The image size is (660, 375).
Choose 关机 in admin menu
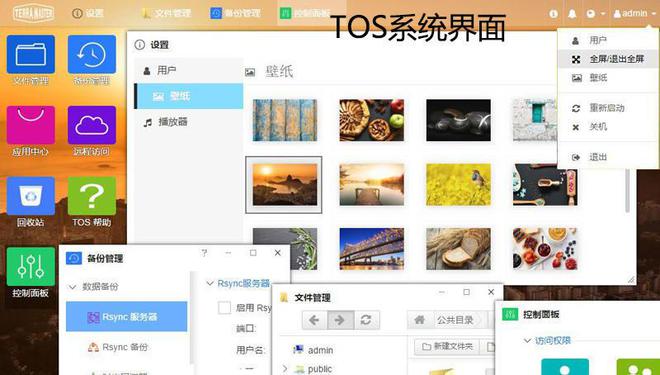608,127
